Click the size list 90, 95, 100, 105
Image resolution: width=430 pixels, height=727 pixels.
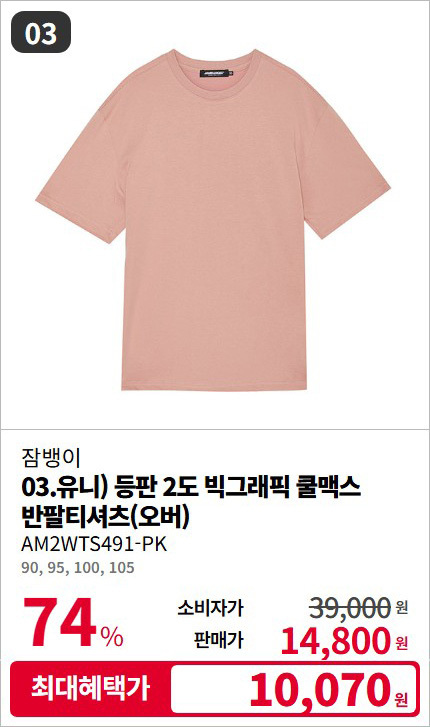pyautogui.click(x=77, y=568)
